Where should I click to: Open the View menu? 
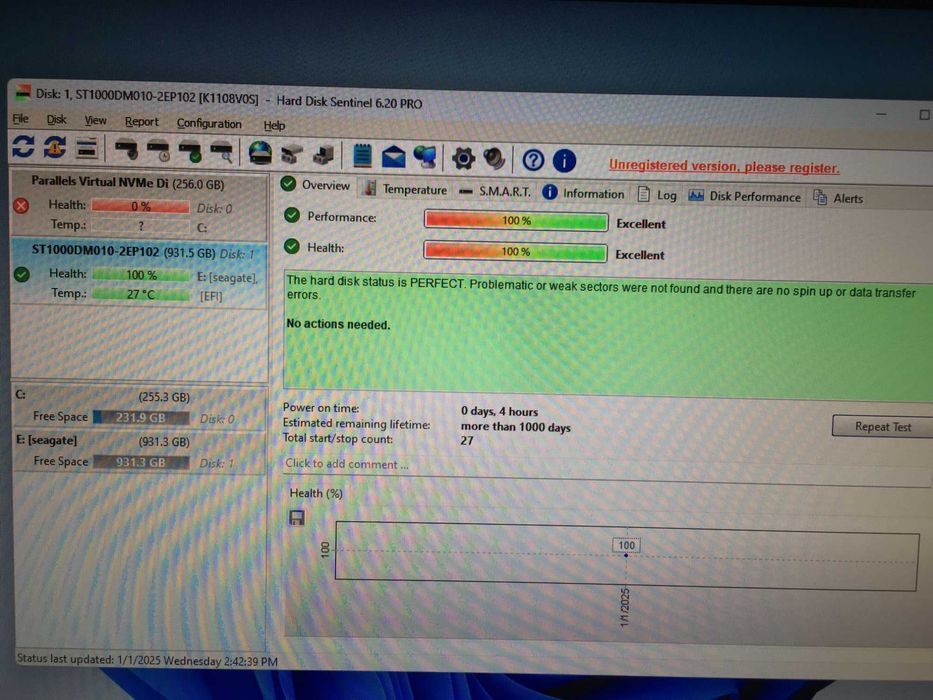pyautogui.click(x=95, y=121)
